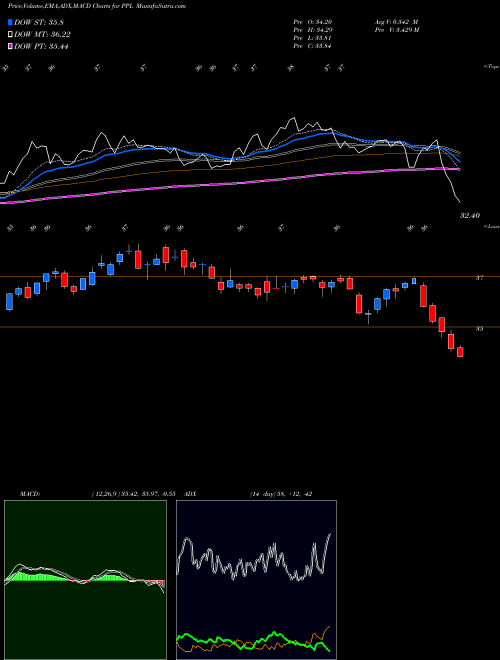Click the white DOW MT legend swatch
Viewport: 500px width, 660px height.
point(10,35)
